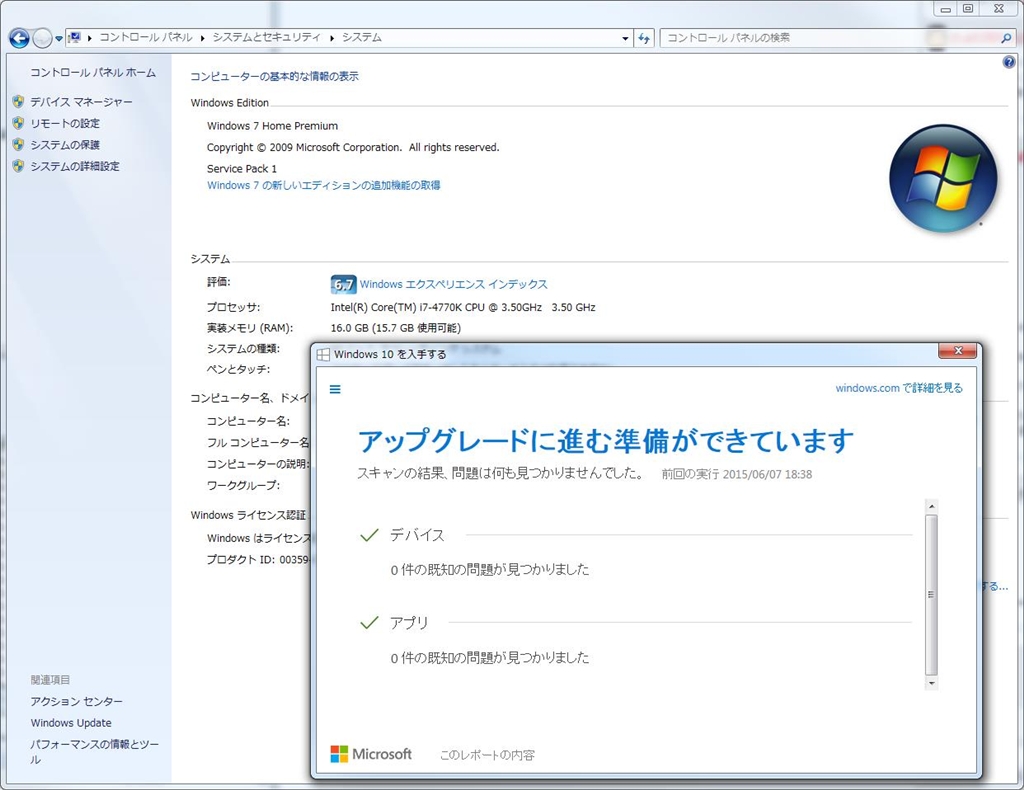Open the help question mark icon

click(1009, 63)
